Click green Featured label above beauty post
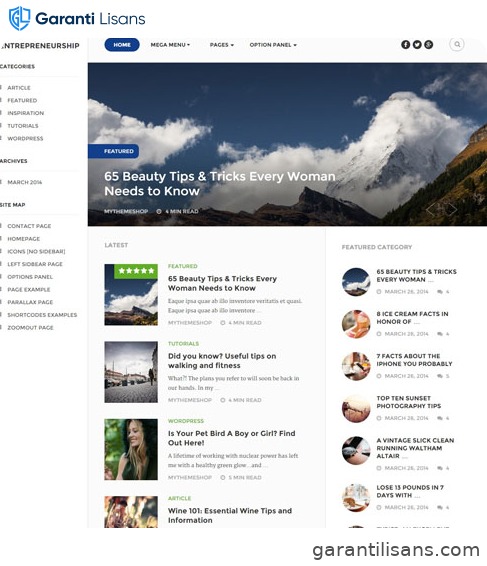 [x=183, y=266]
